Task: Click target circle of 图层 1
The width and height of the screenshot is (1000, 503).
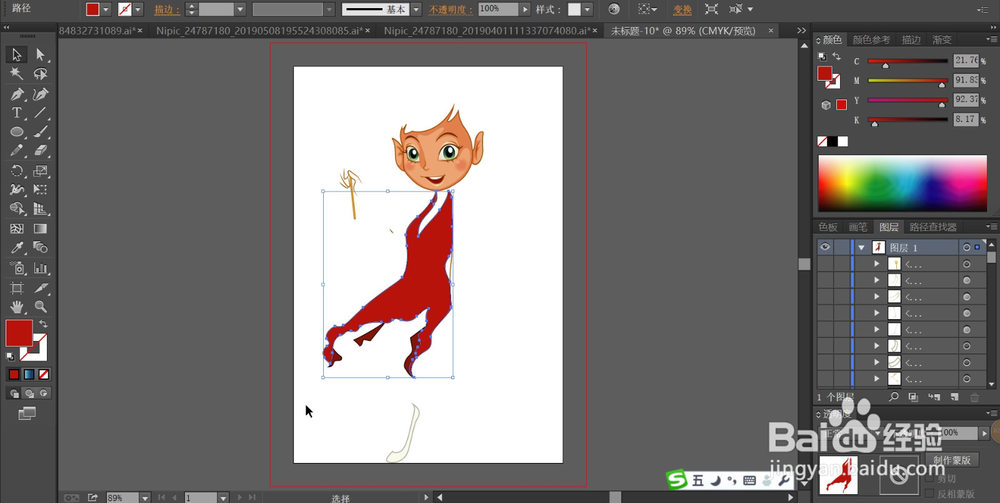Action: [x=967, y=247]
